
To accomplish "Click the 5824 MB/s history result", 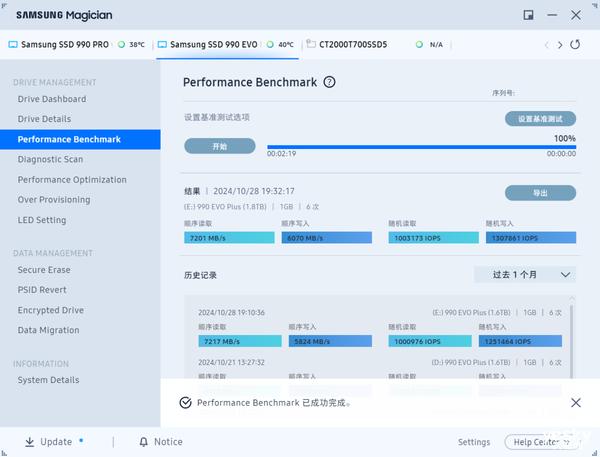I will (330, 341).
